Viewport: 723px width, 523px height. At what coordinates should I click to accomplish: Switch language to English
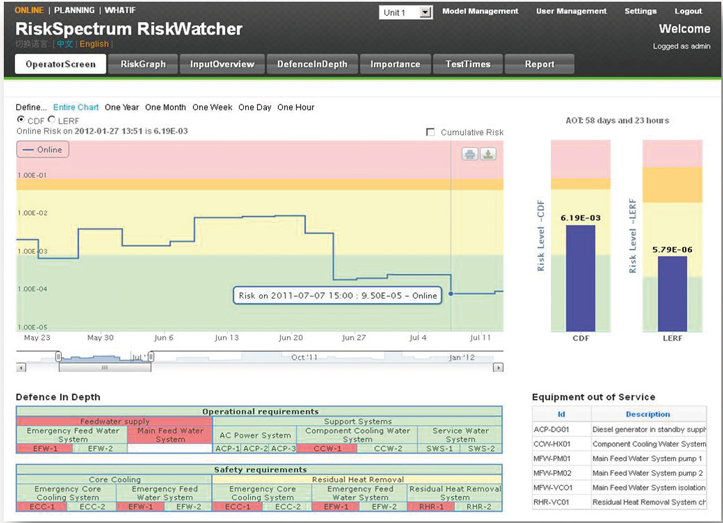95,44
